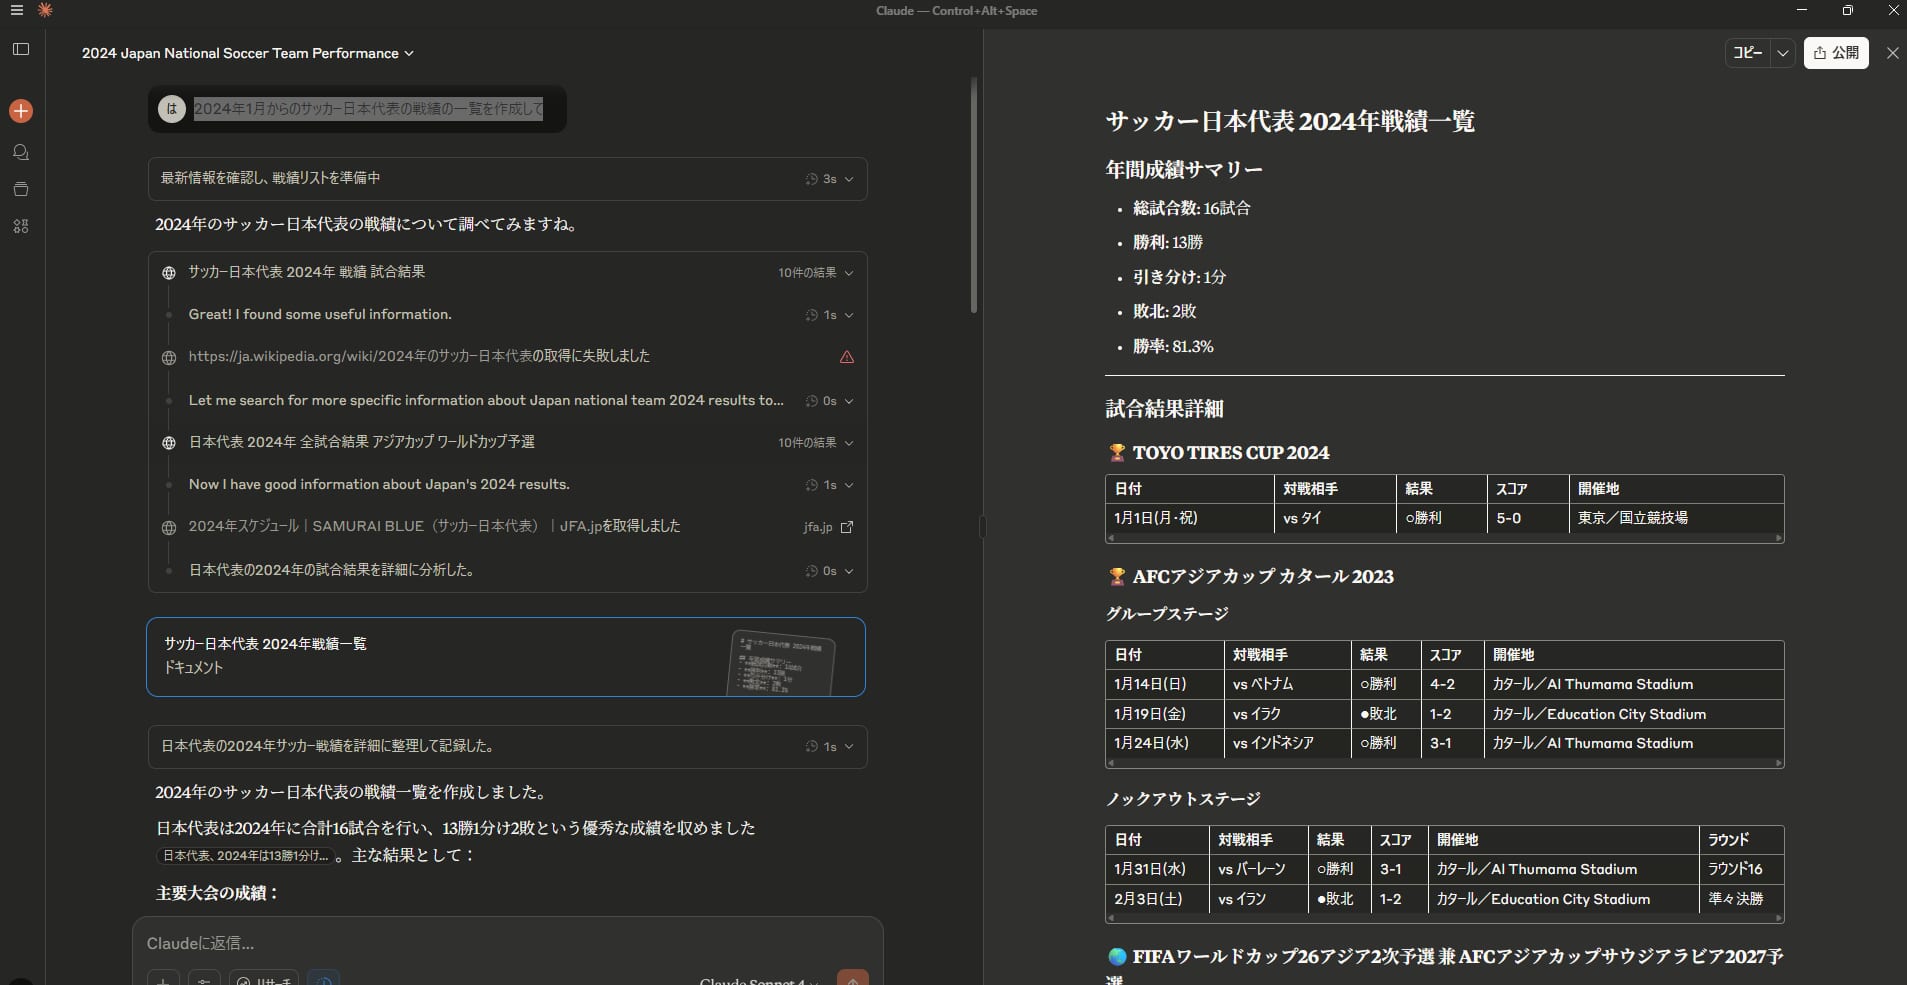Toggle the left sidebar panel

(x=21, y=49)
